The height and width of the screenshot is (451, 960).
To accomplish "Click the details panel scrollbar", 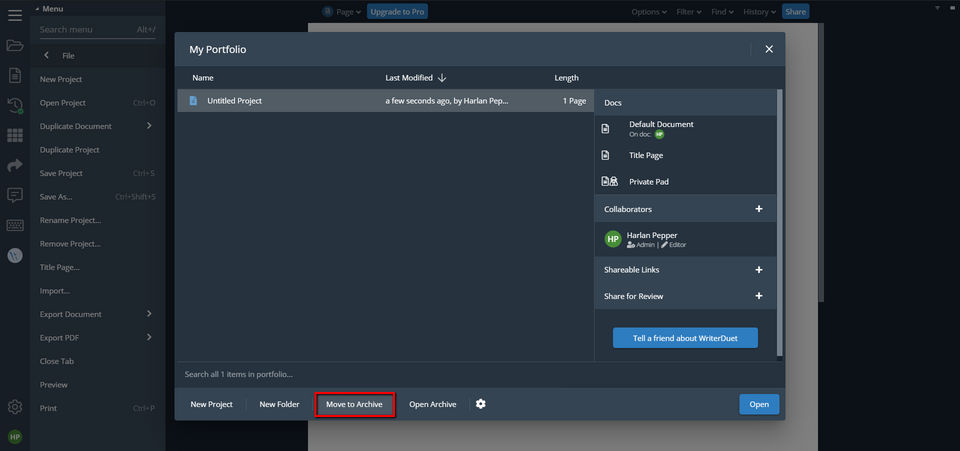I will (x=779, y=223).
